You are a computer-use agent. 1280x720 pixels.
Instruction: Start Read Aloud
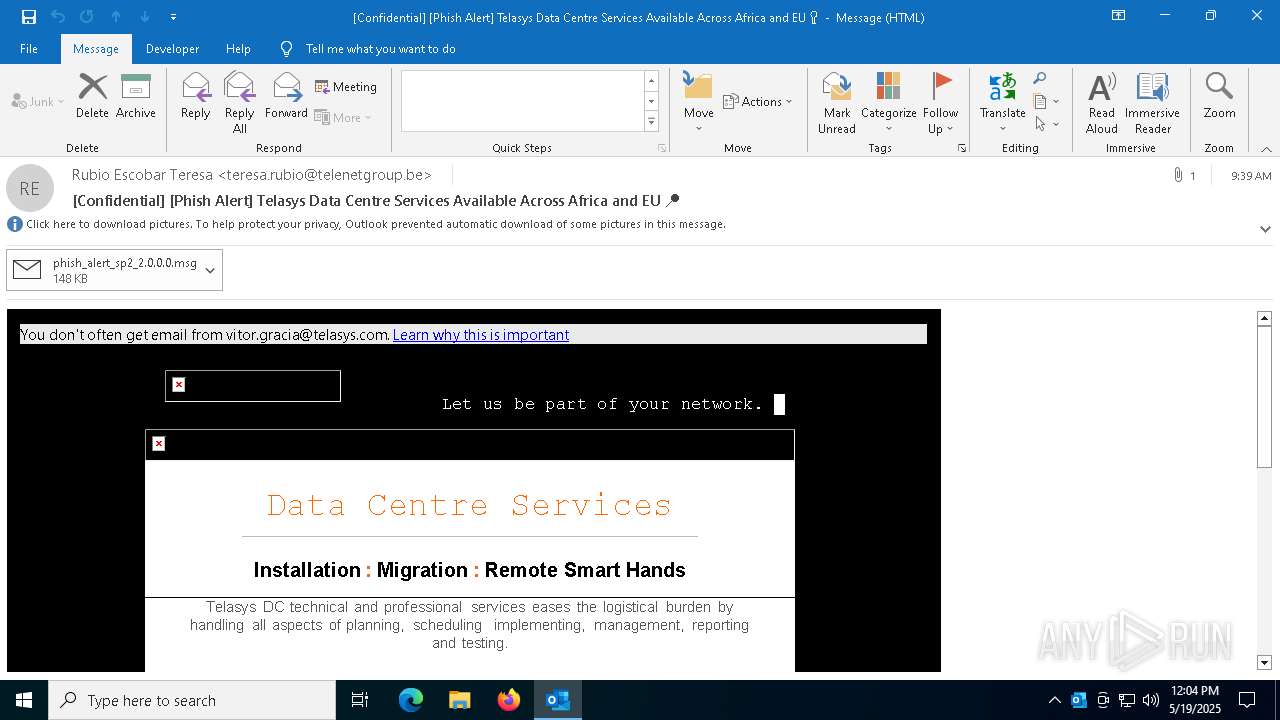coord(1102,103)
